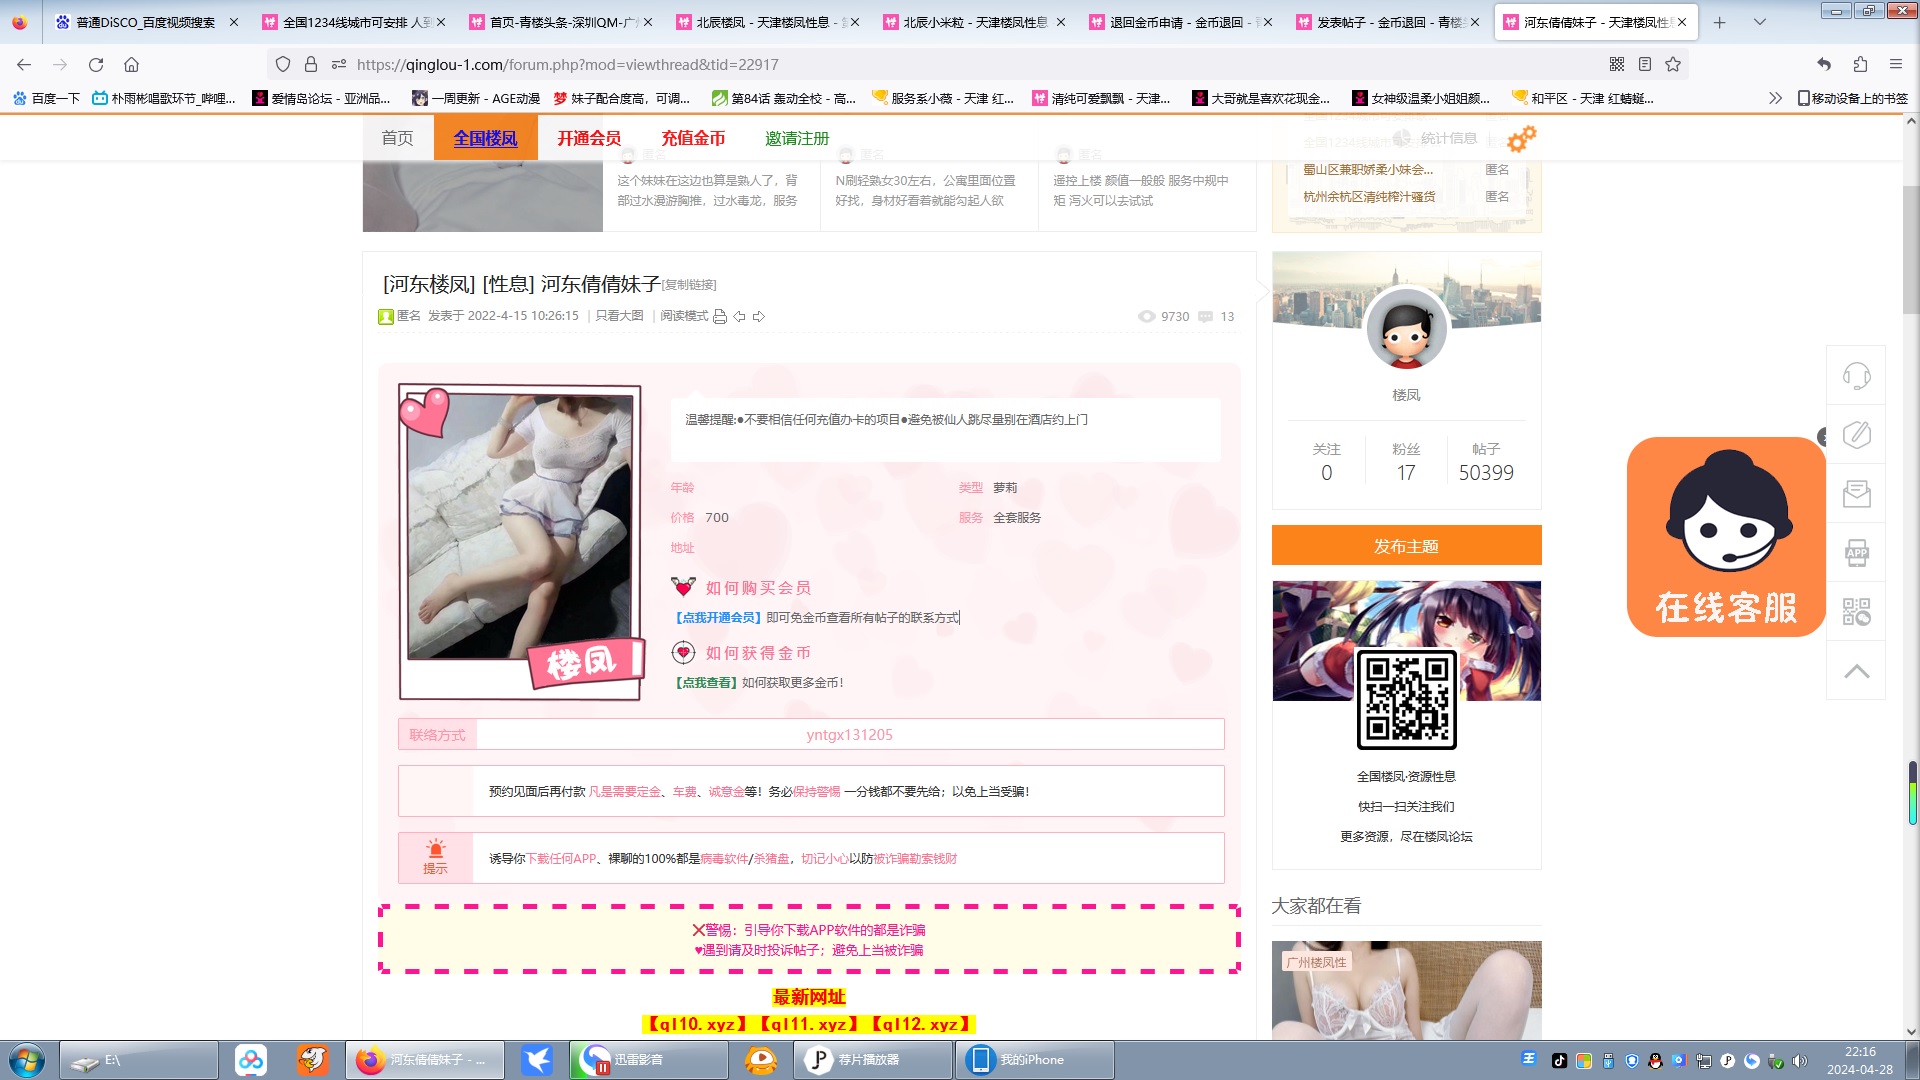Image resolution: width=1920 pixels, height=1080 pixels.
Task: Click the printer icon beside 阅读模式
Action: coord(720,316)
